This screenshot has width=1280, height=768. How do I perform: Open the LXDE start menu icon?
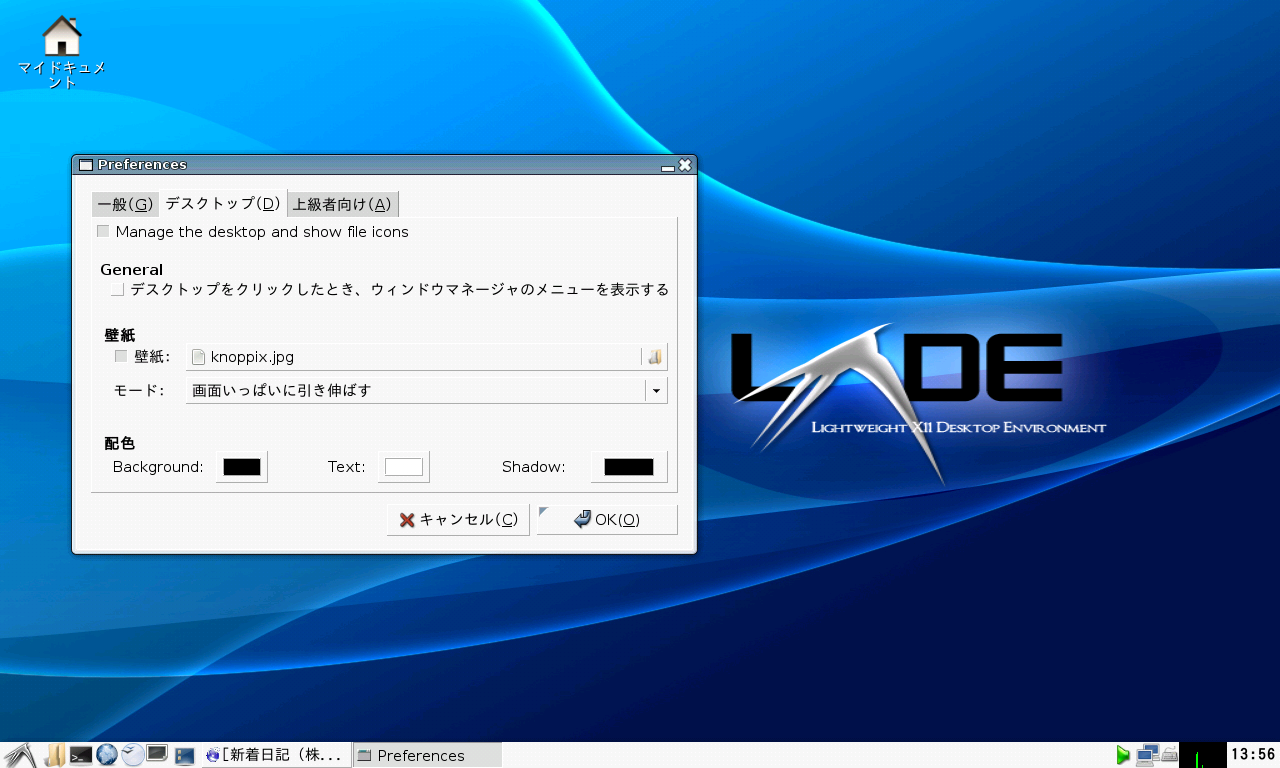(x=19, y=755)
